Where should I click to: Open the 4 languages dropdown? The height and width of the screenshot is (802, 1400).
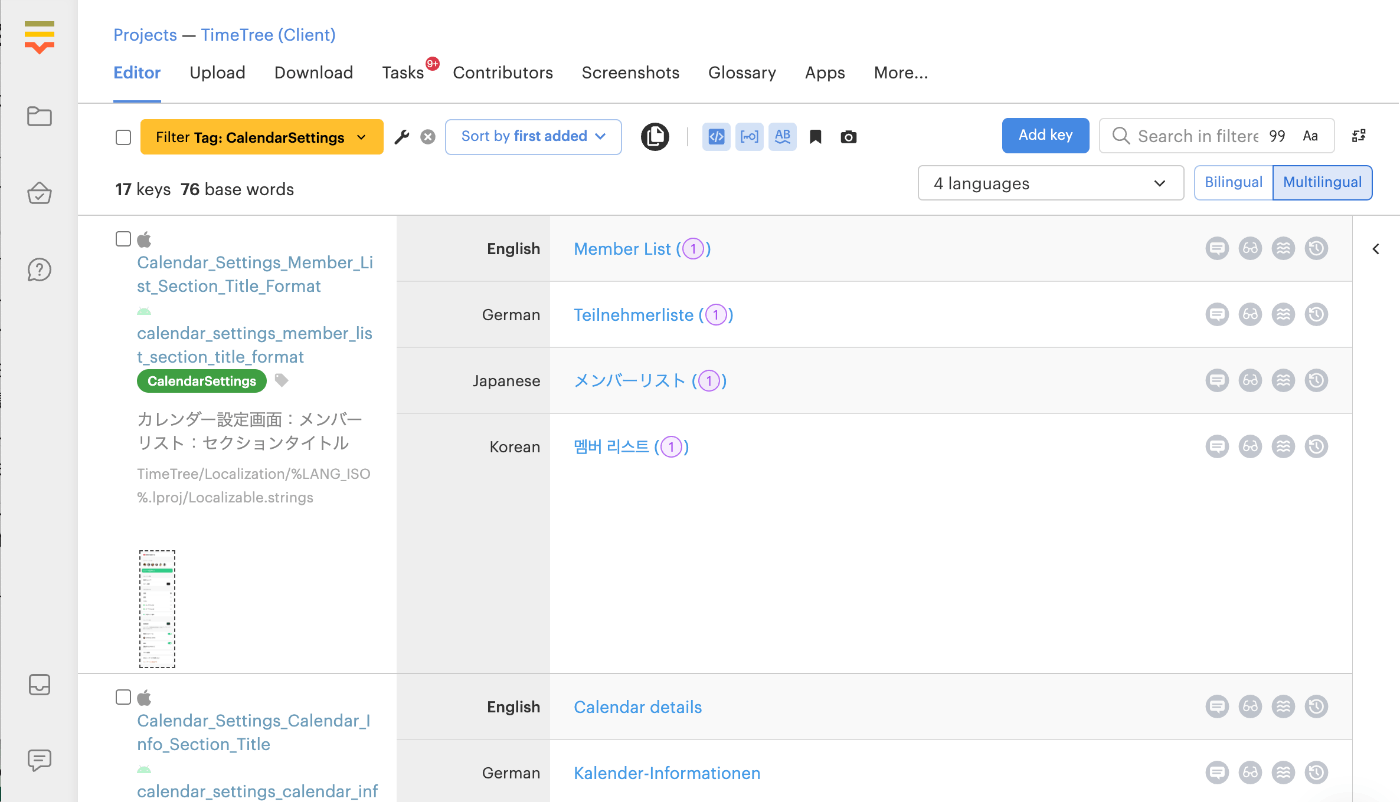(x=1051, y=183)
